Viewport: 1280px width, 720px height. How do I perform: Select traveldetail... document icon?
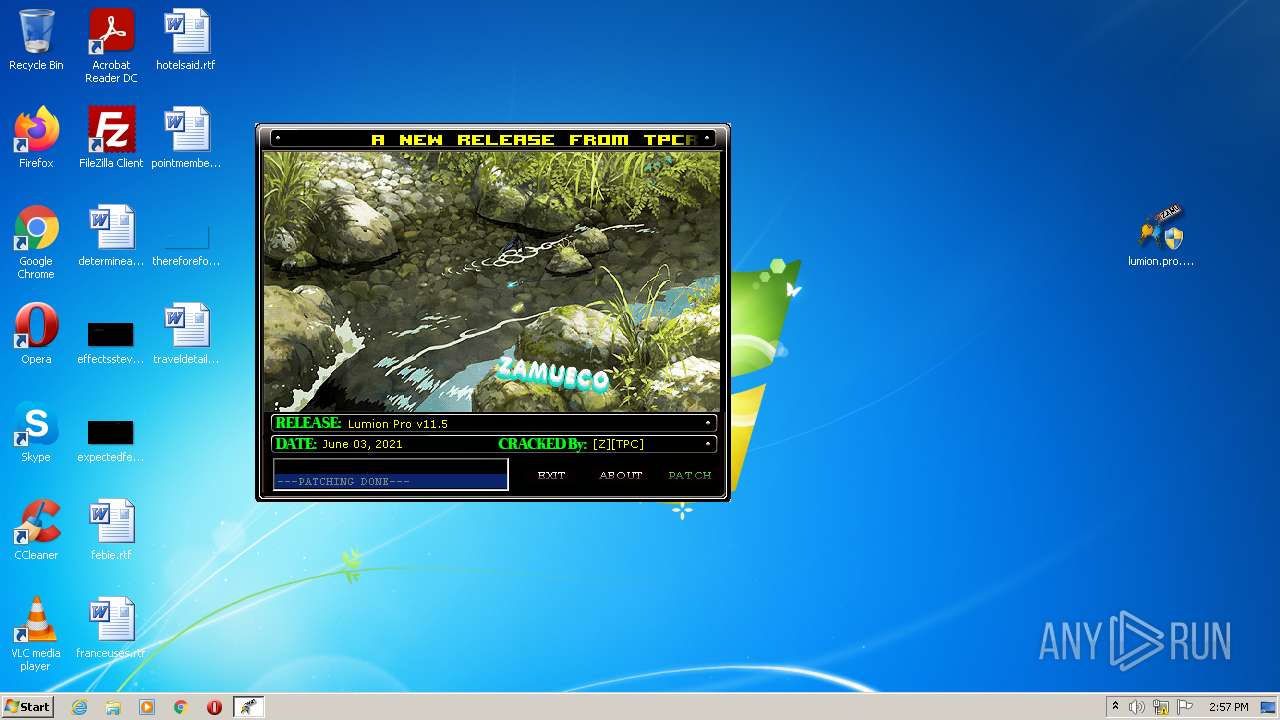click(186, 334)
